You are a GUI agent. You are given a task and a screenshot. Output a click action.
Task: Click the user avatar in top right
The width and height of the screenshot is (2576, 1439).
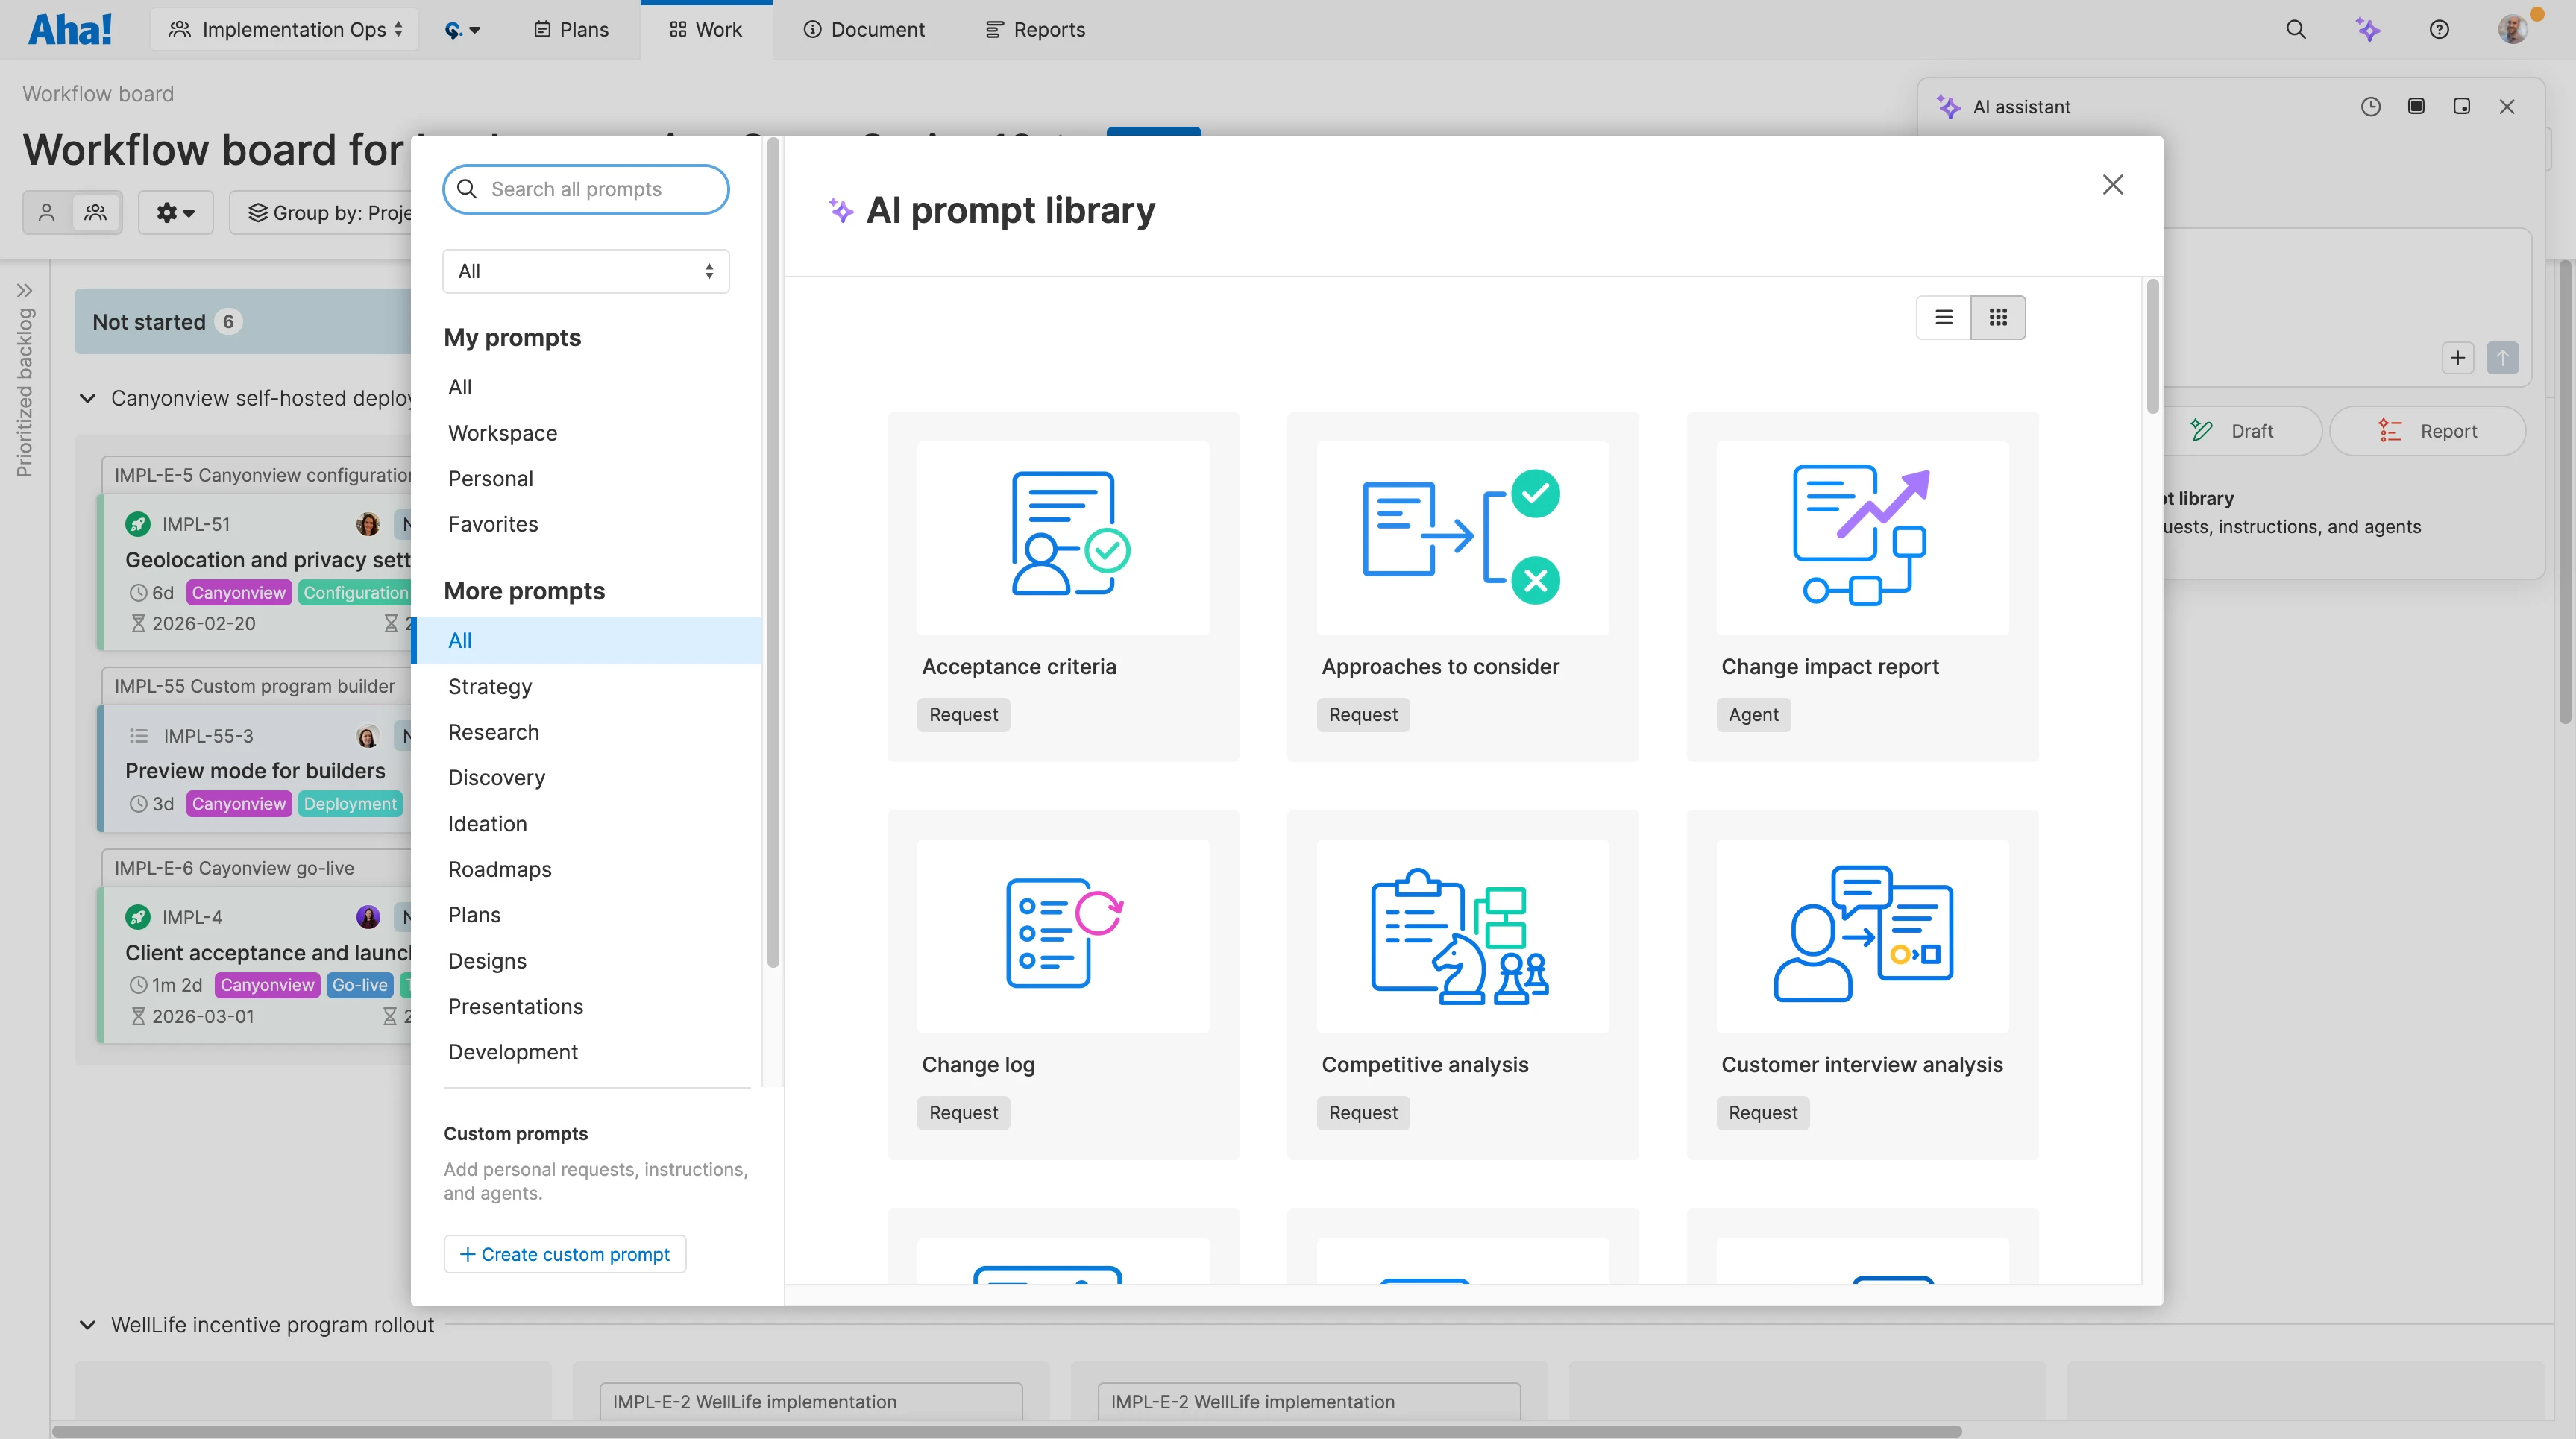pos(2514,29)
